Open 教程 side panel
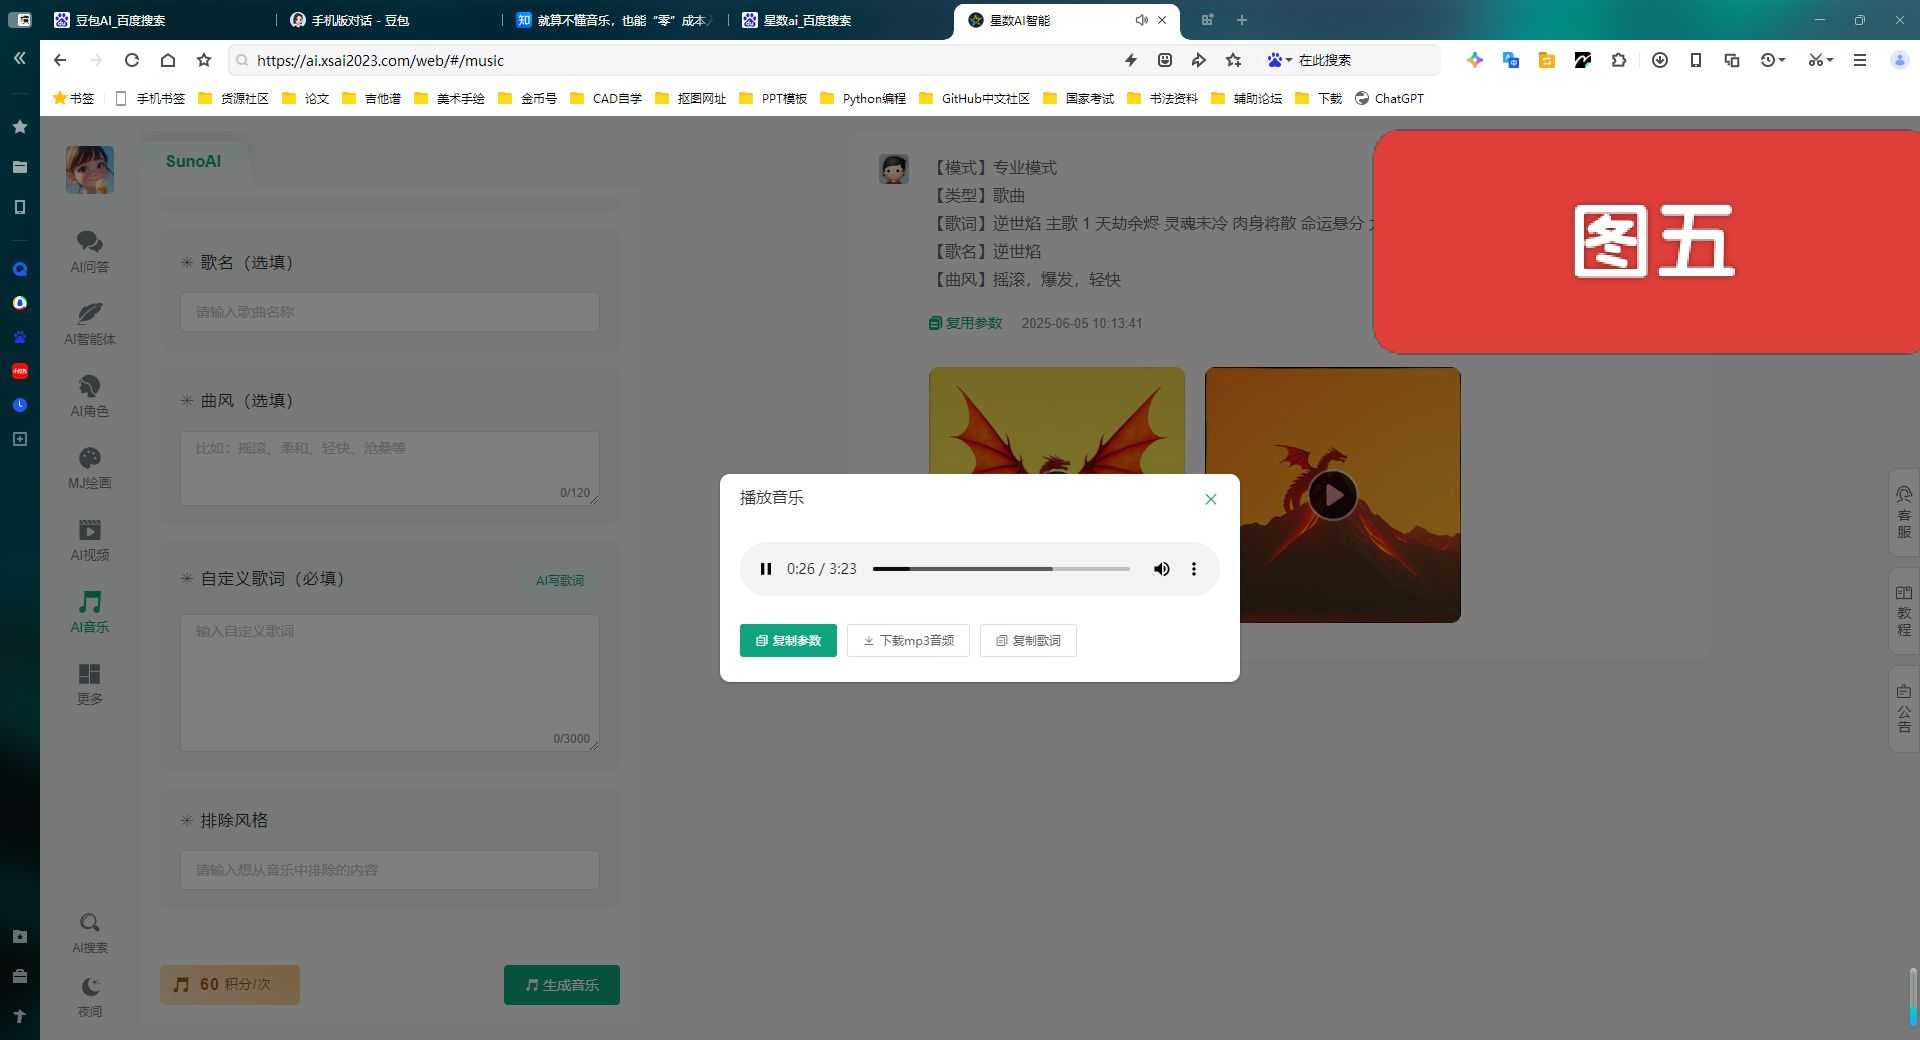1920x1040 pixels. [x=1904, y=611]
